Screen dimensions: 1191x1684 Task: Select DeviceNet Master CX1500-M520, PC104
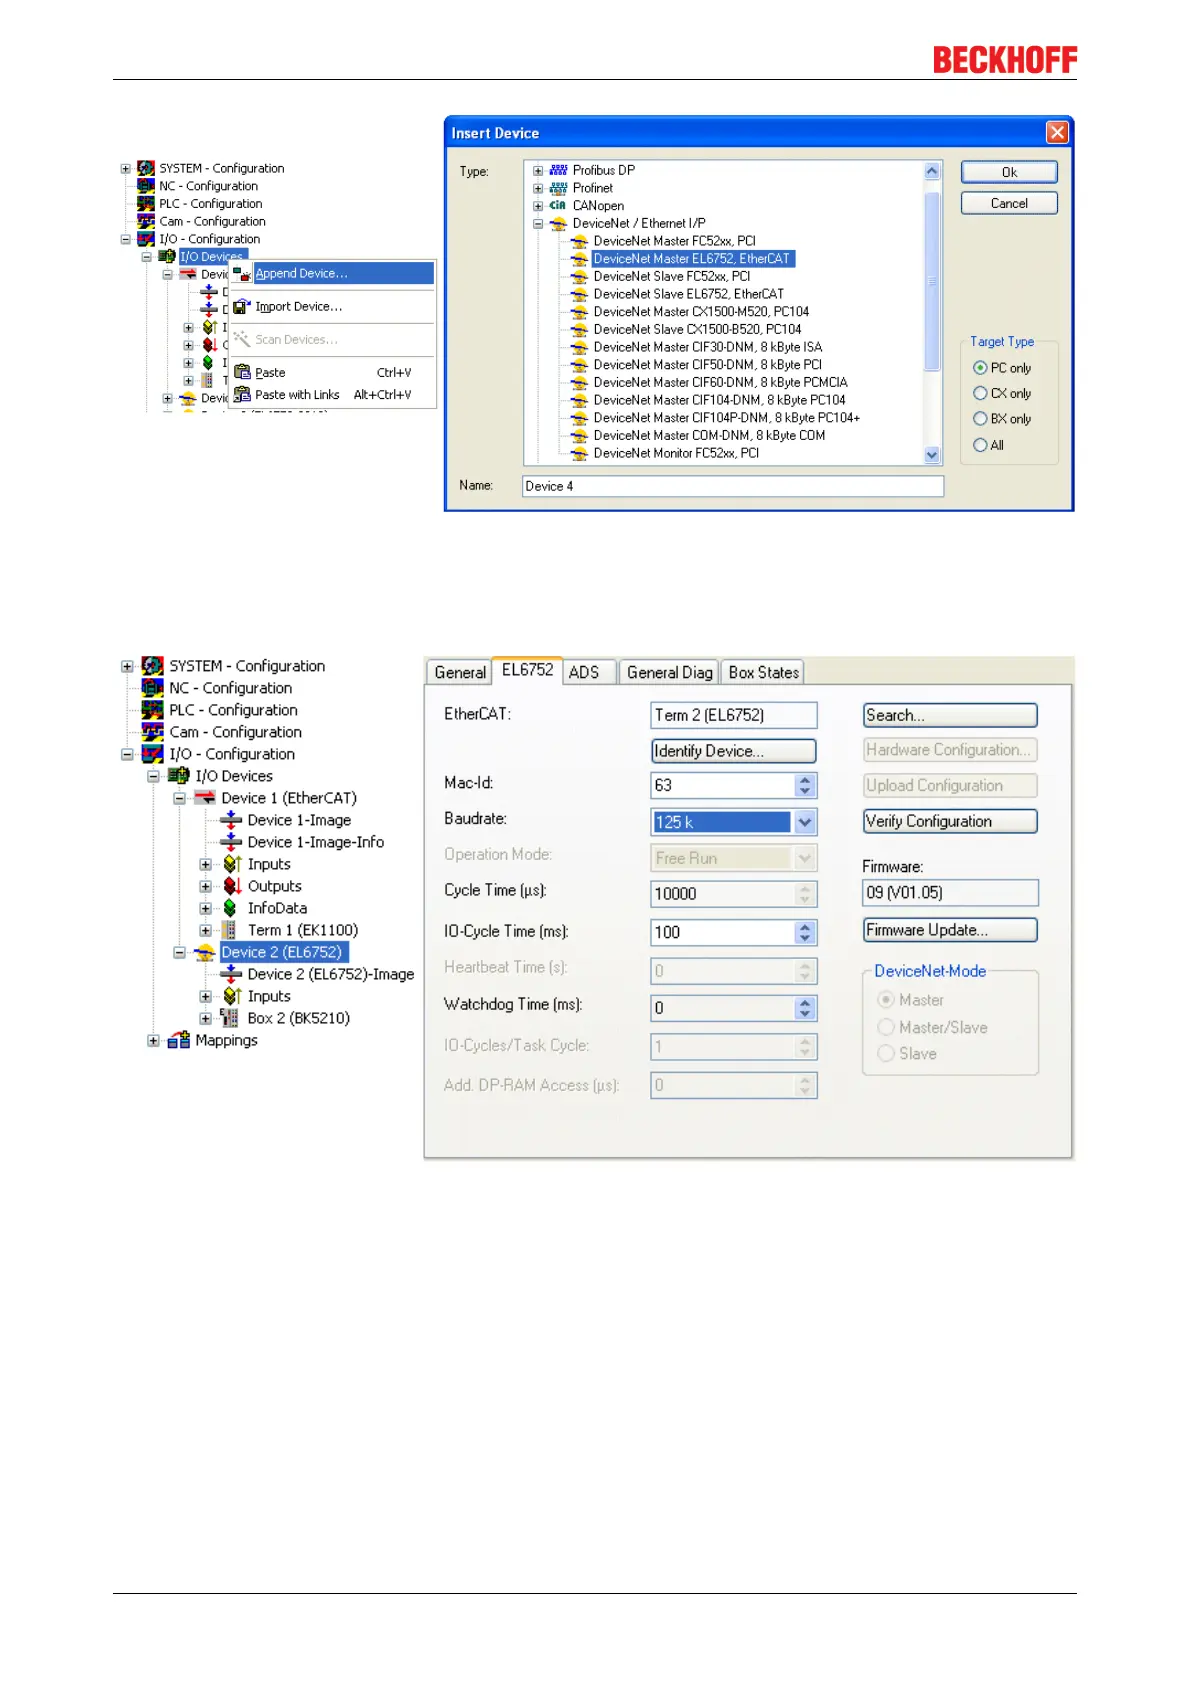701,312
